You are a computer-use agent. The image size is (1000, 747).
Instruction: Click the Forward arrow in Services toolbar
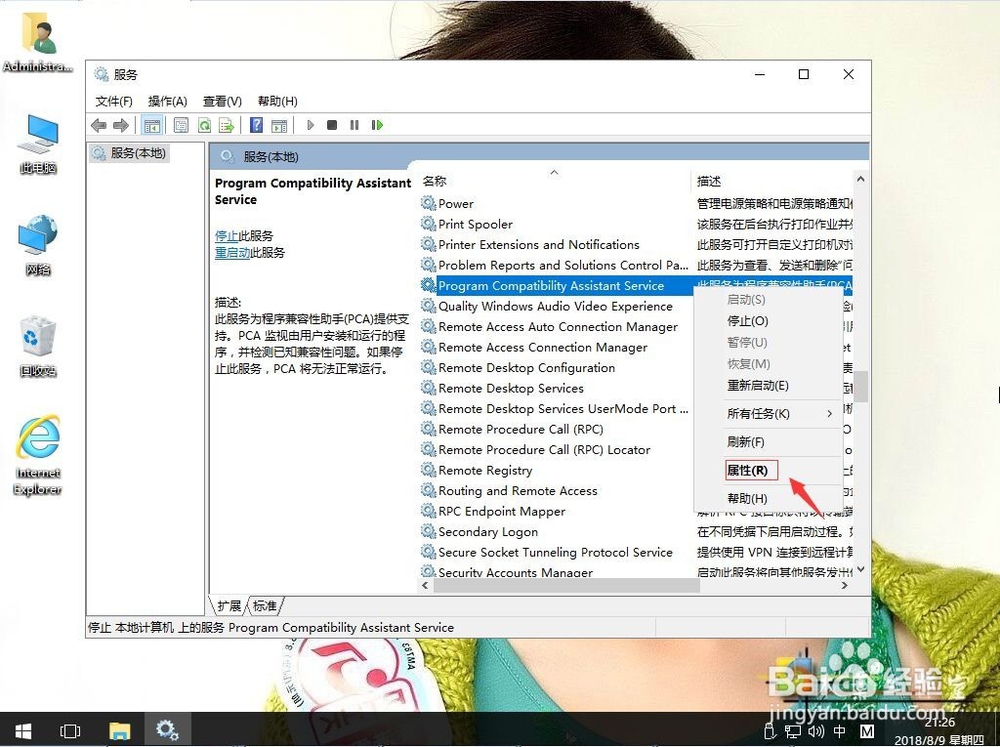121,125
